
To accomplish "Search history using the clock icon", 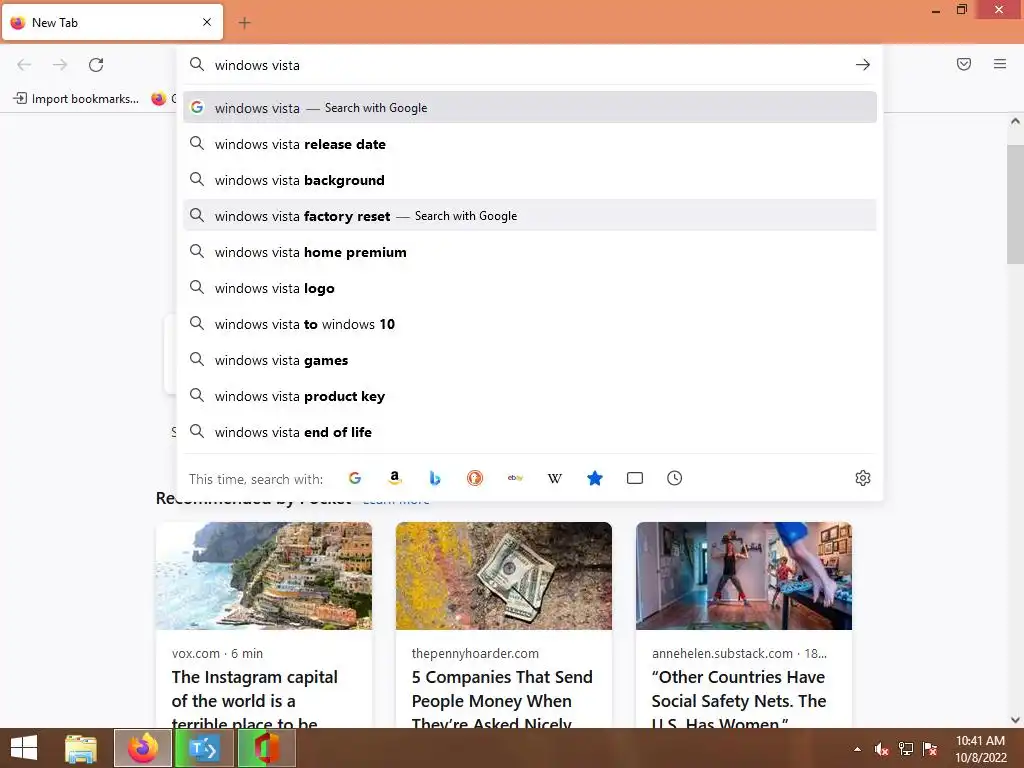I will (675, 478).
